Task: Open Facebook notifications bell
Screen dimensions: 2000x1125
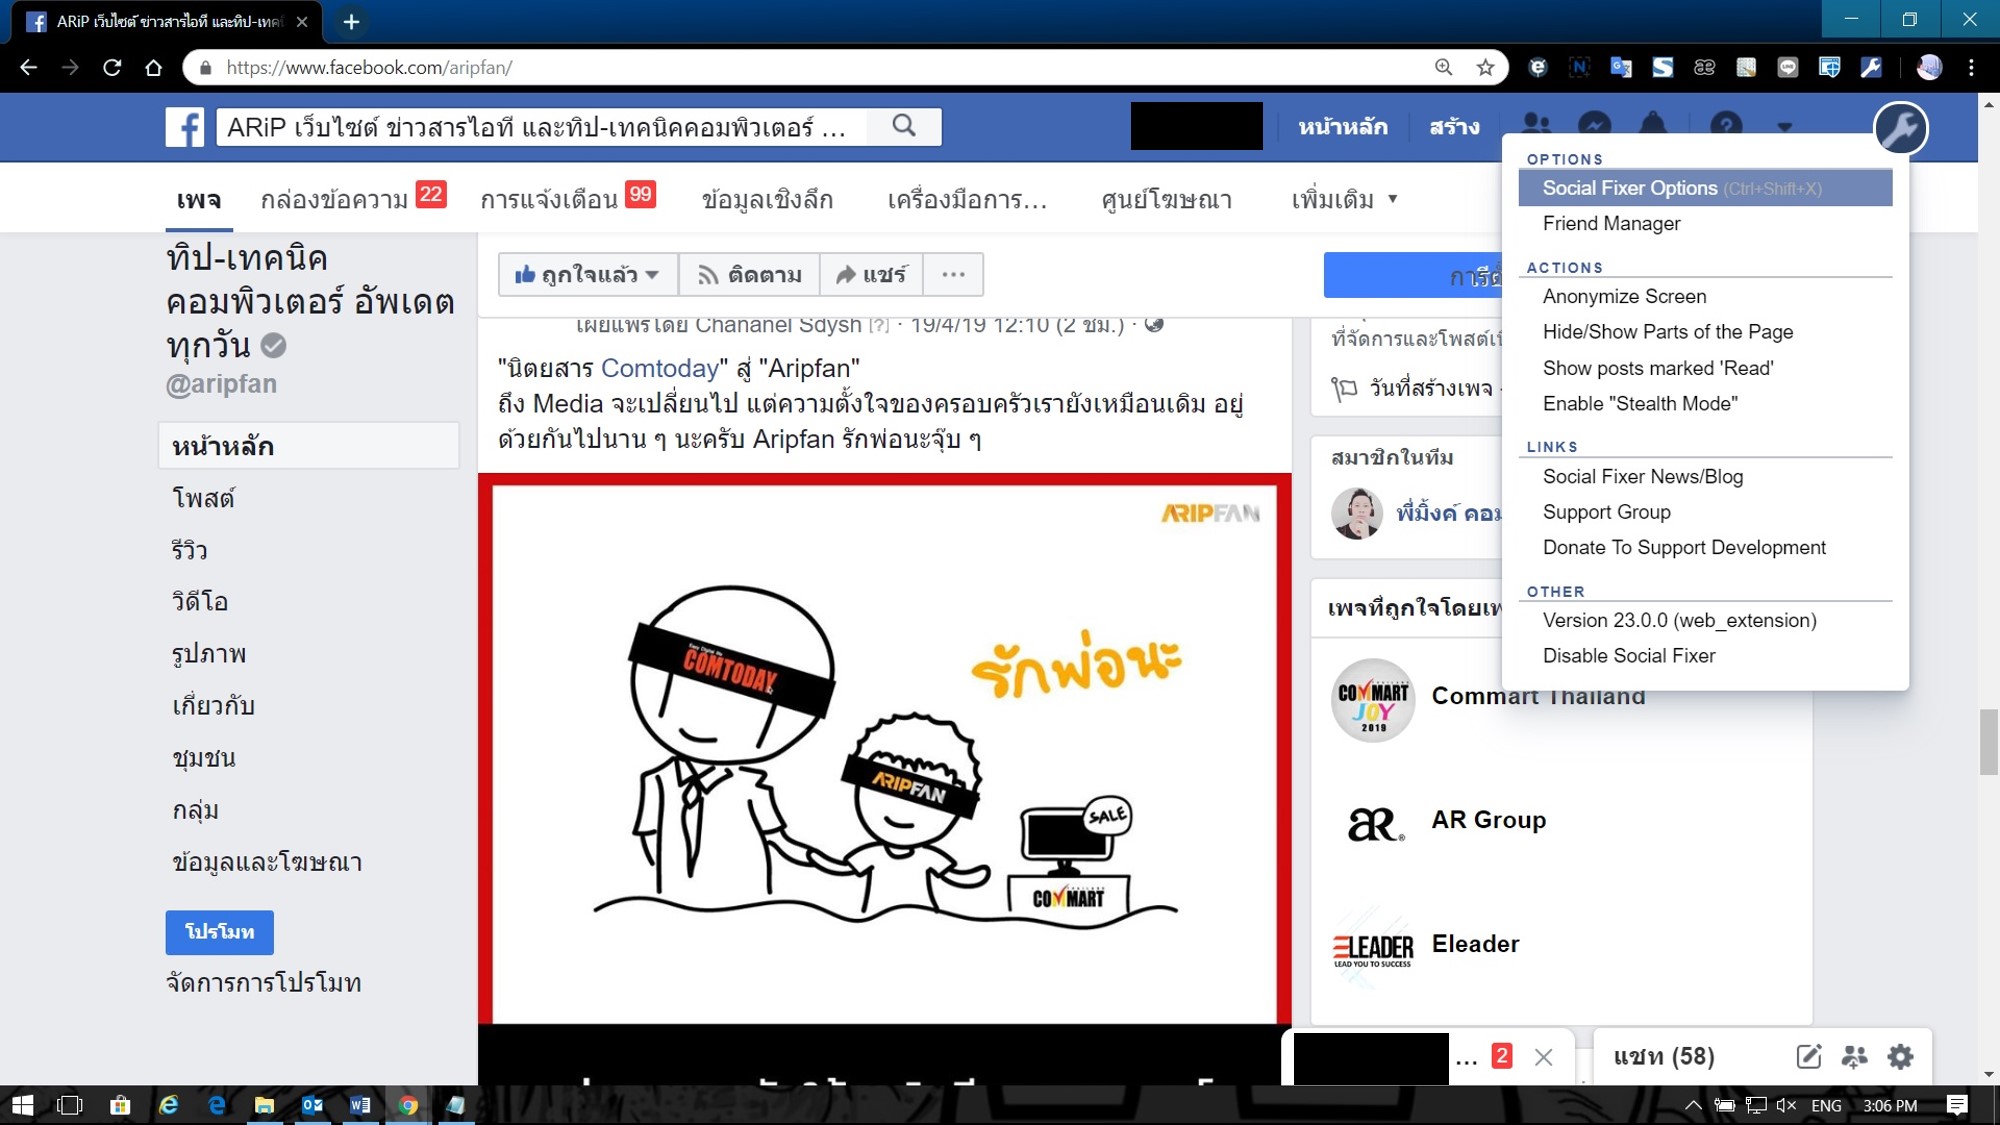Action: (x=1653, y=126)
